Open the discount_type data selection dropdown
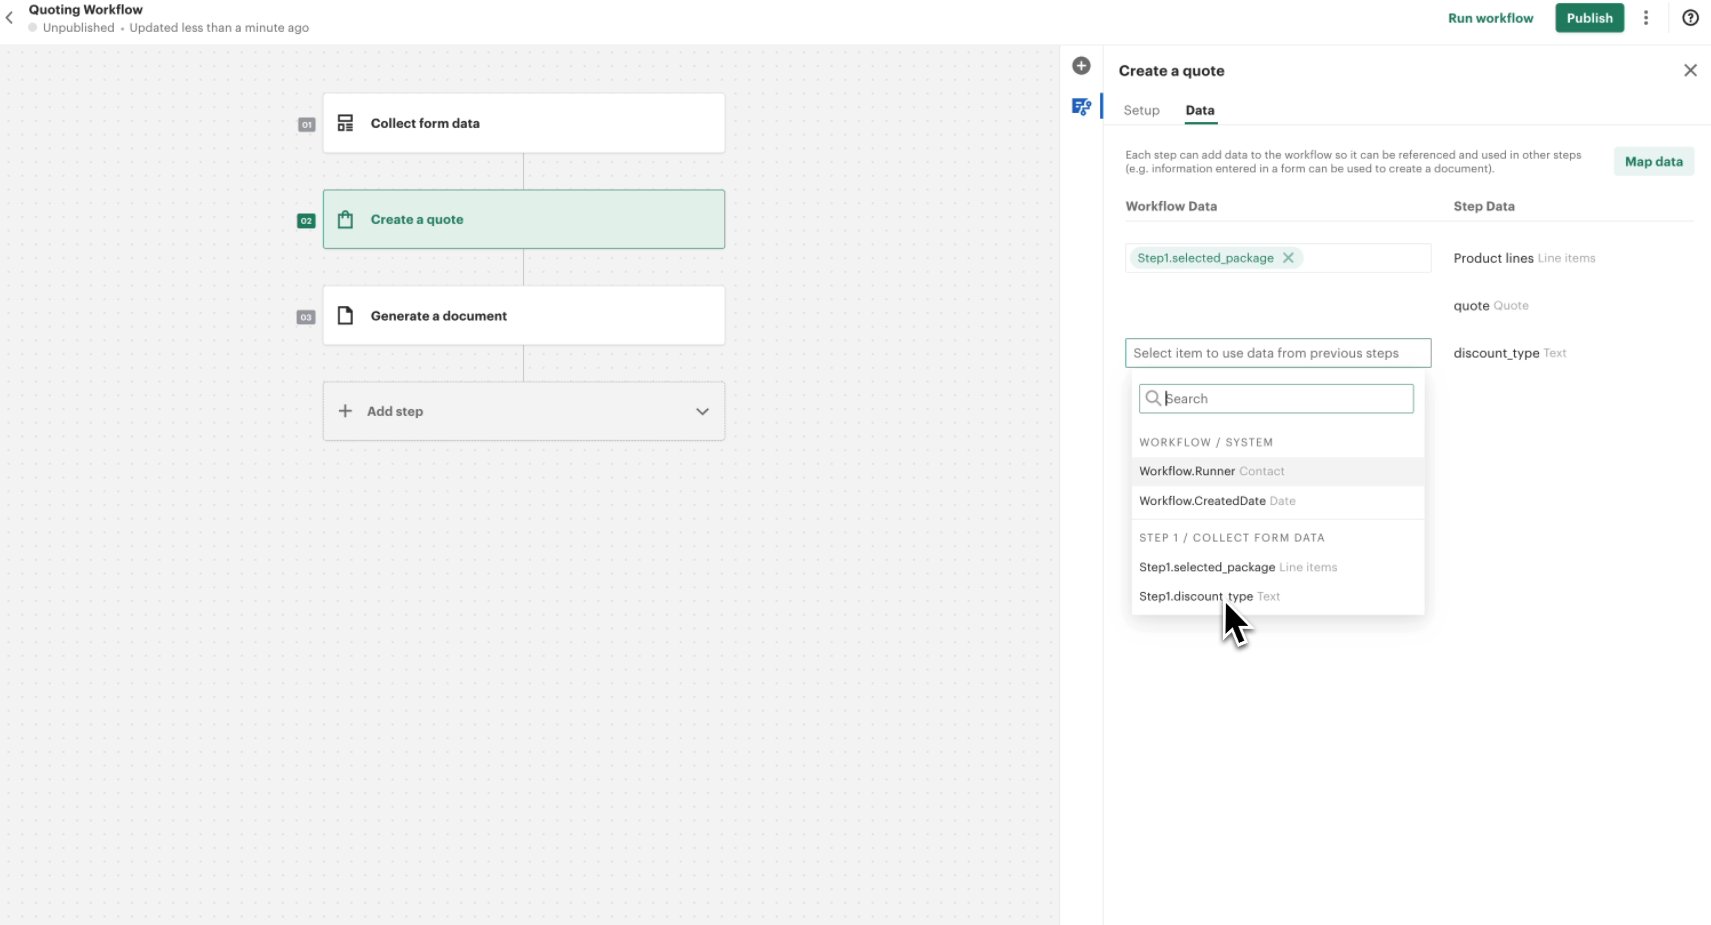The height and width of the screenshot is (925, 1711). (1278, 353)
